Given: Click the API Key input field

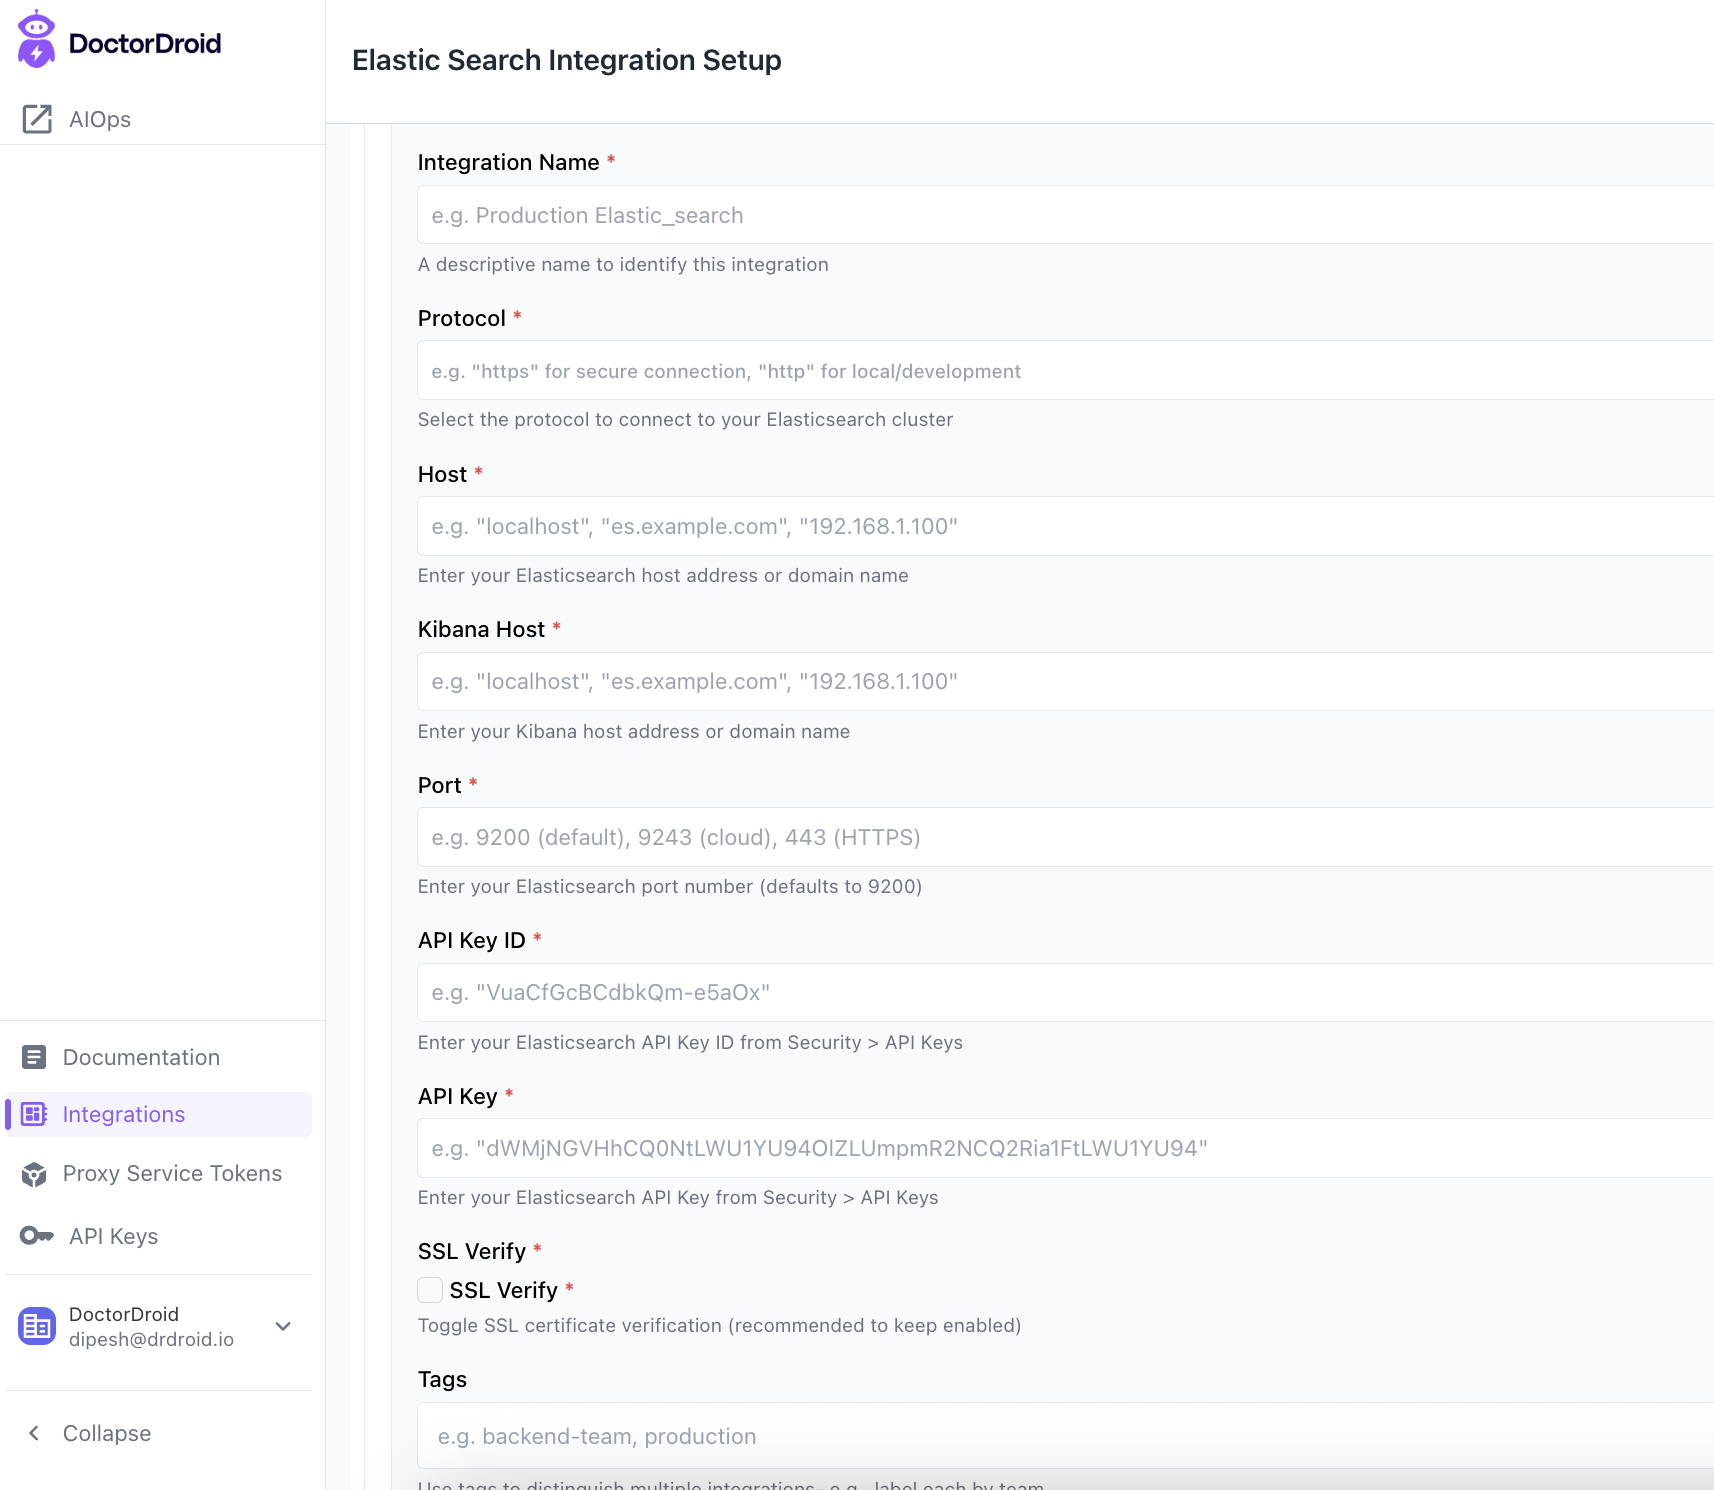Looking at the screenshot, I should [x=1066, y=1148].
